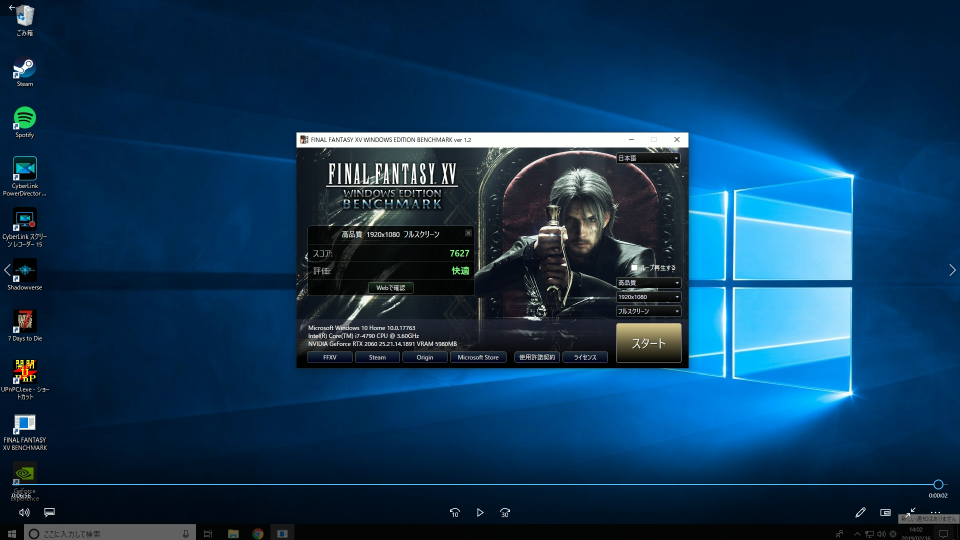Click the active app icon on taskbar
The image size is (960, 540).
[282, 534]
